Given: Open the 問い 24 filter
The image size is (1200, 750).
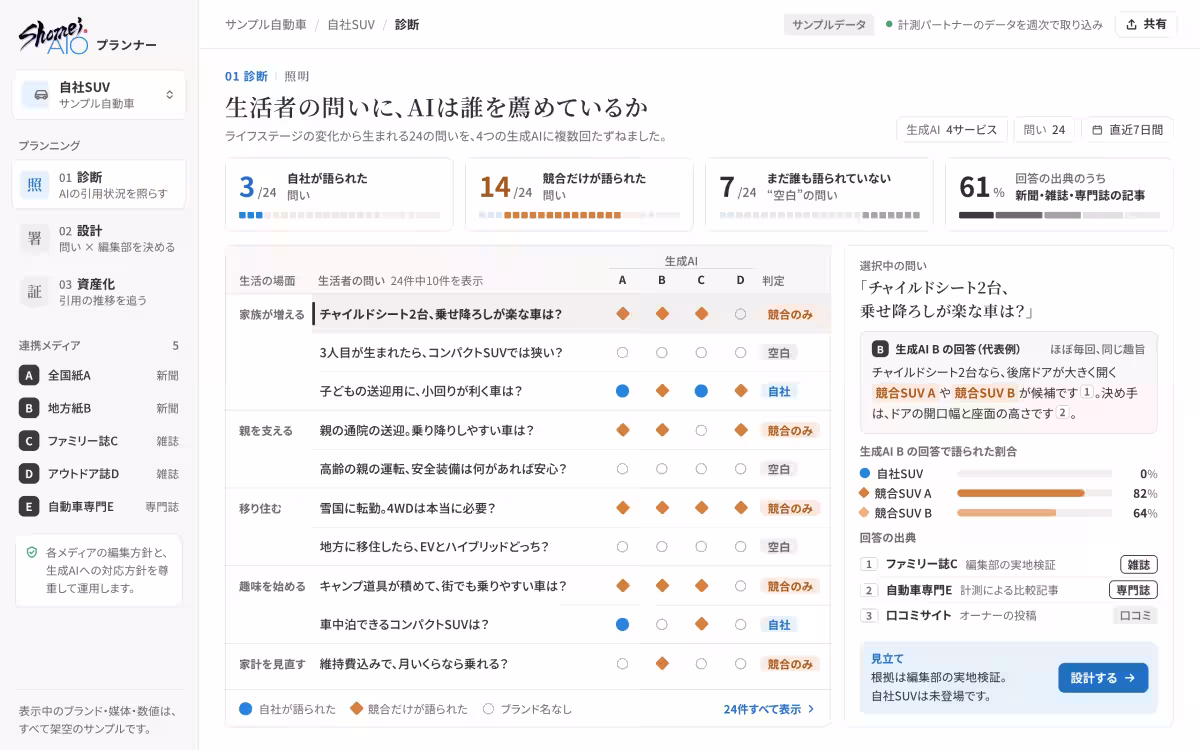Looking at the screenshot, I should coord(1044,129).
